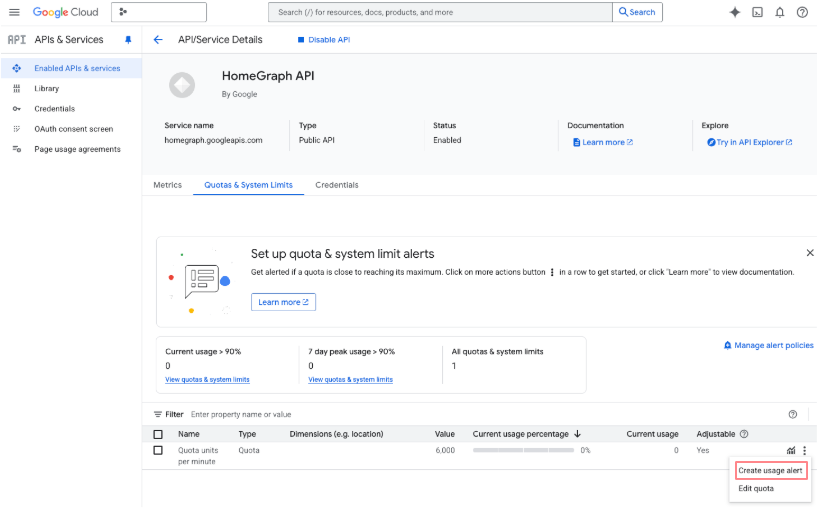Toggle the select-all checkbox in table header
Image resolution: width=817 pixels, height=508 pixels.
click(x=158, y=434)
